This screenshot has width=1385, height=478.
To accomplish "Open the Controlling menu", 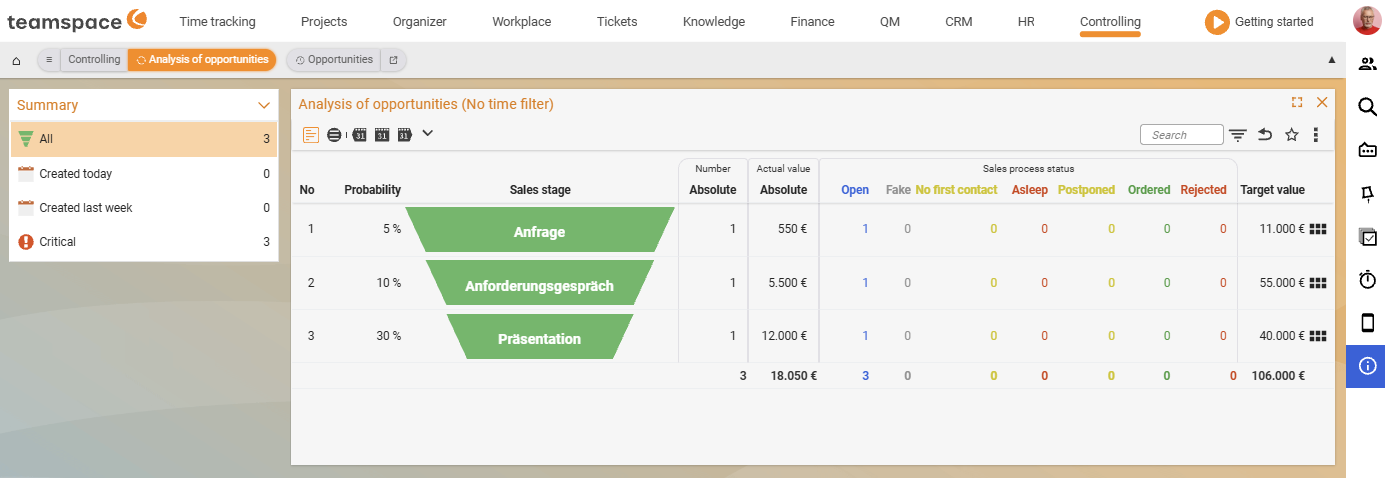I will (1110, 21).
